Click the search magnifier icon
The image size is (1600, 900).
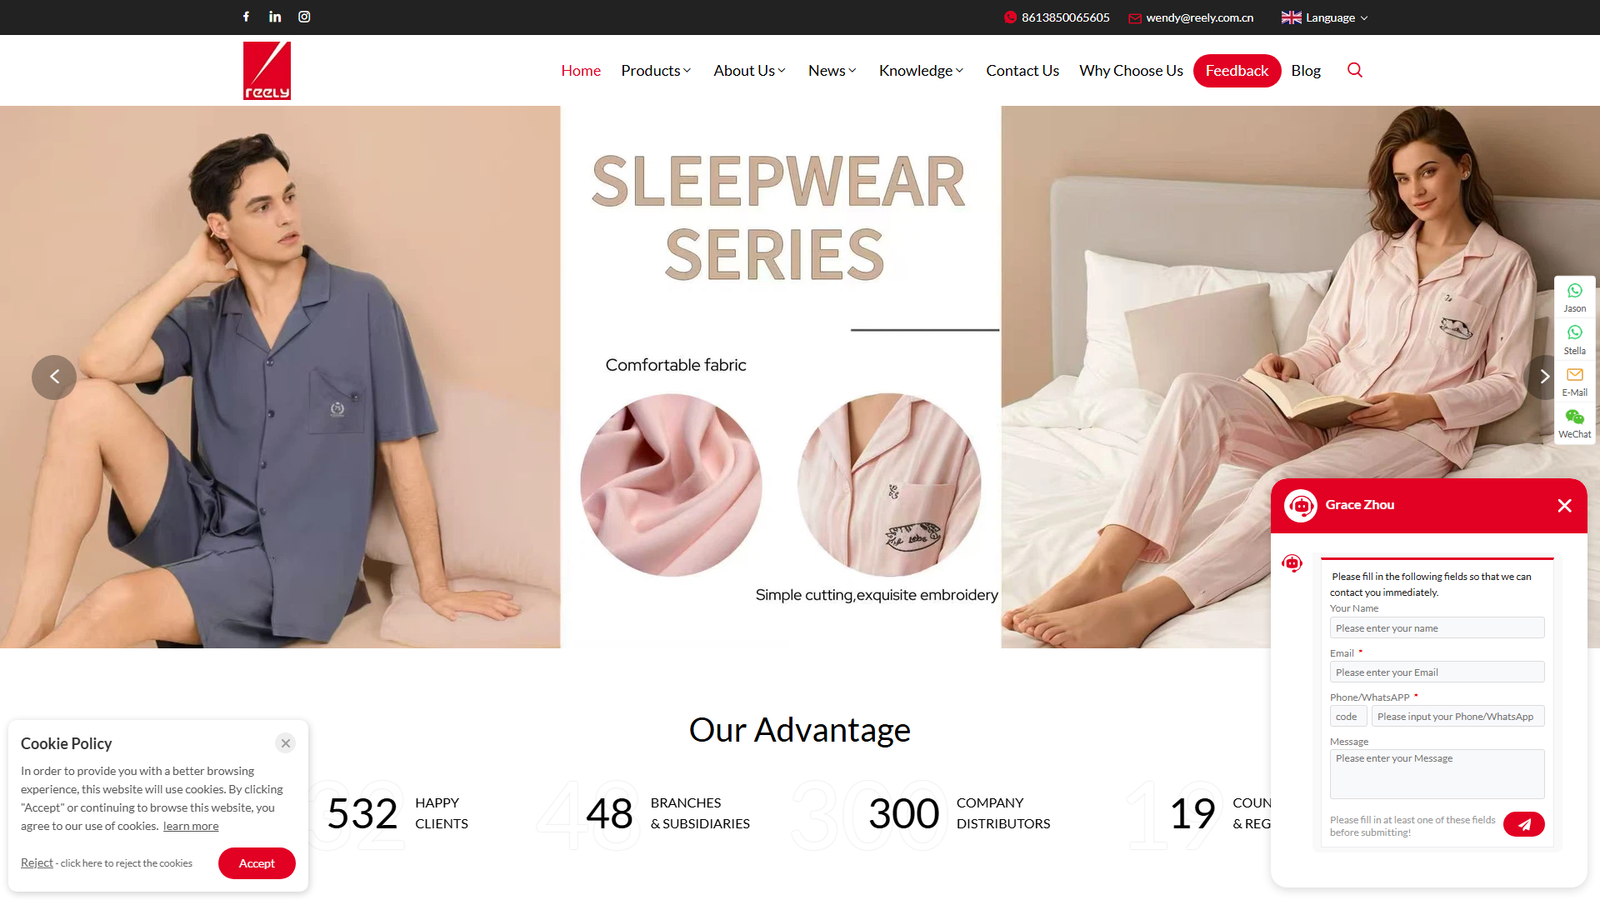[1355, 70]
